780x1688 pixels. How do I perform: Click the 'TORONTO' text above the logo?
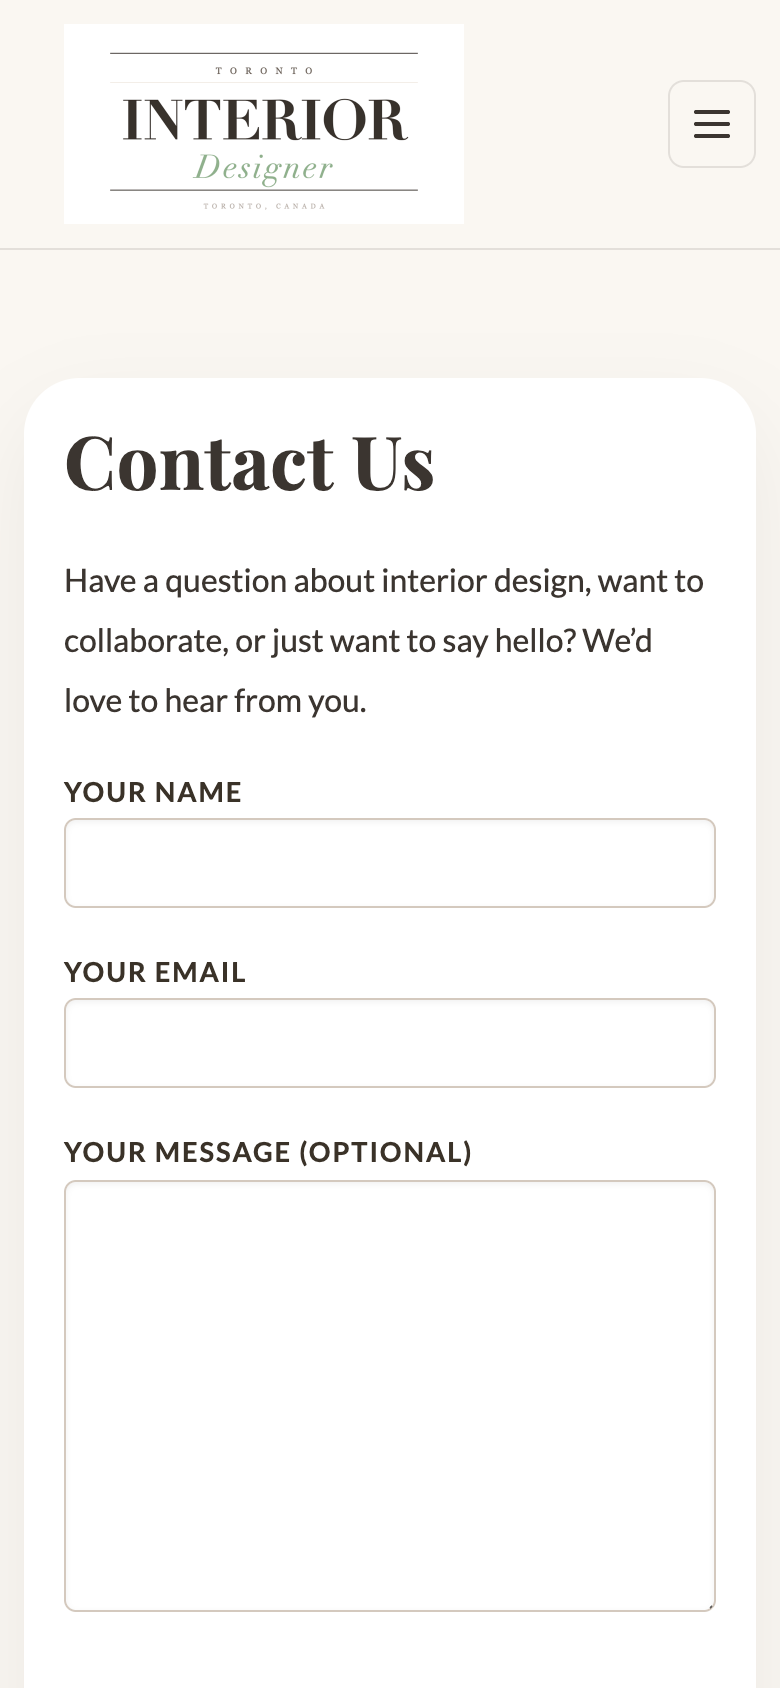[x=264, y=70]
